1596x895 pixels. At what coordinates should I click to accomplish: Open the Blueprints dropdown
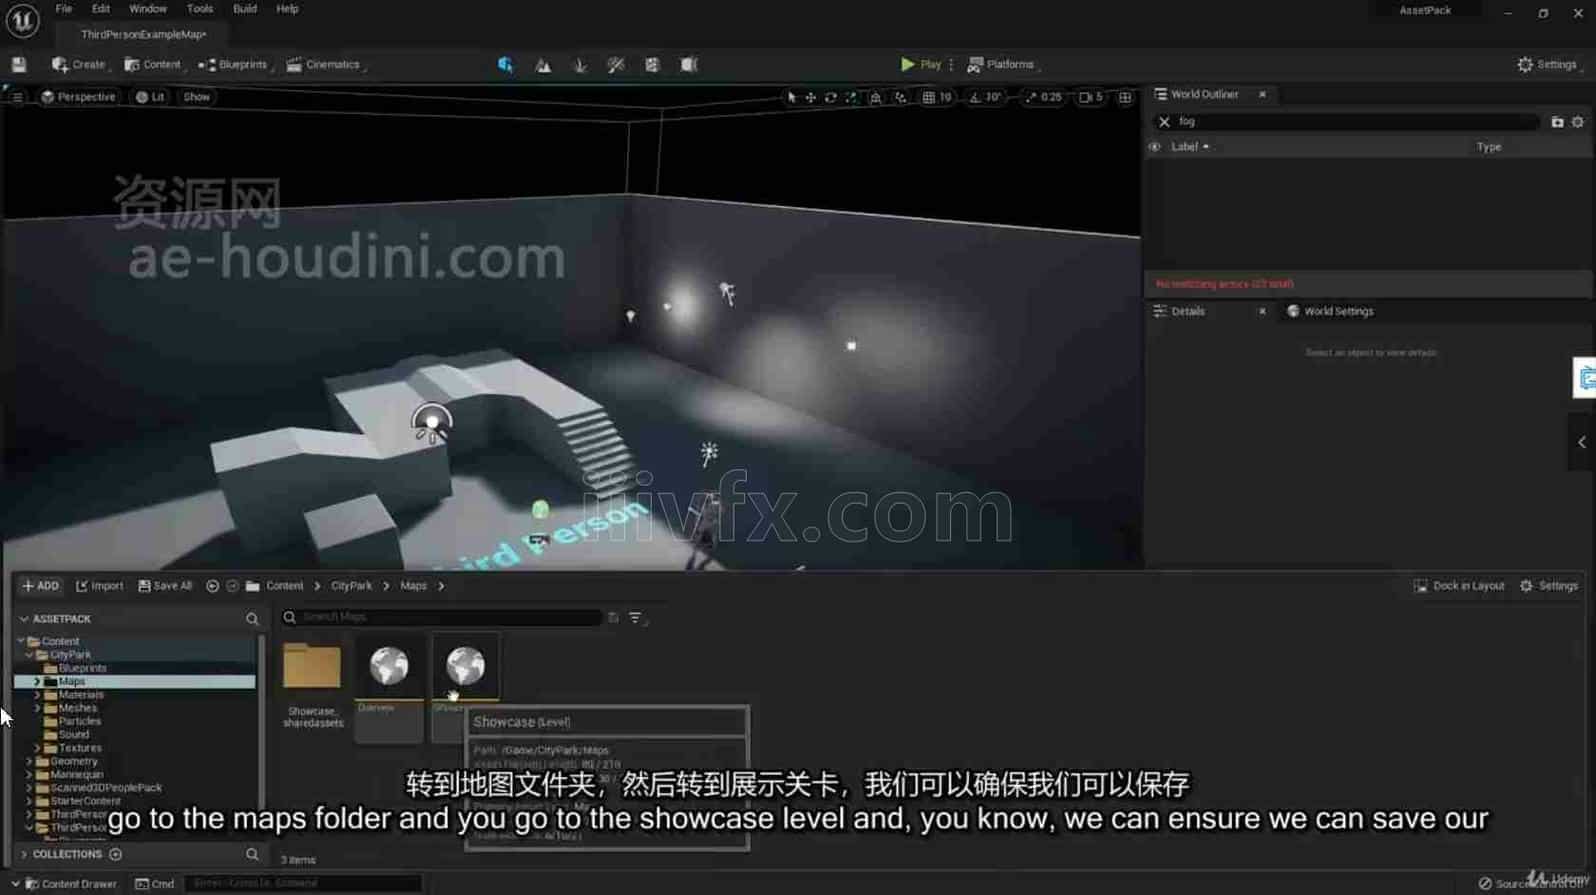pyautogui.click(x=235, y=64)
